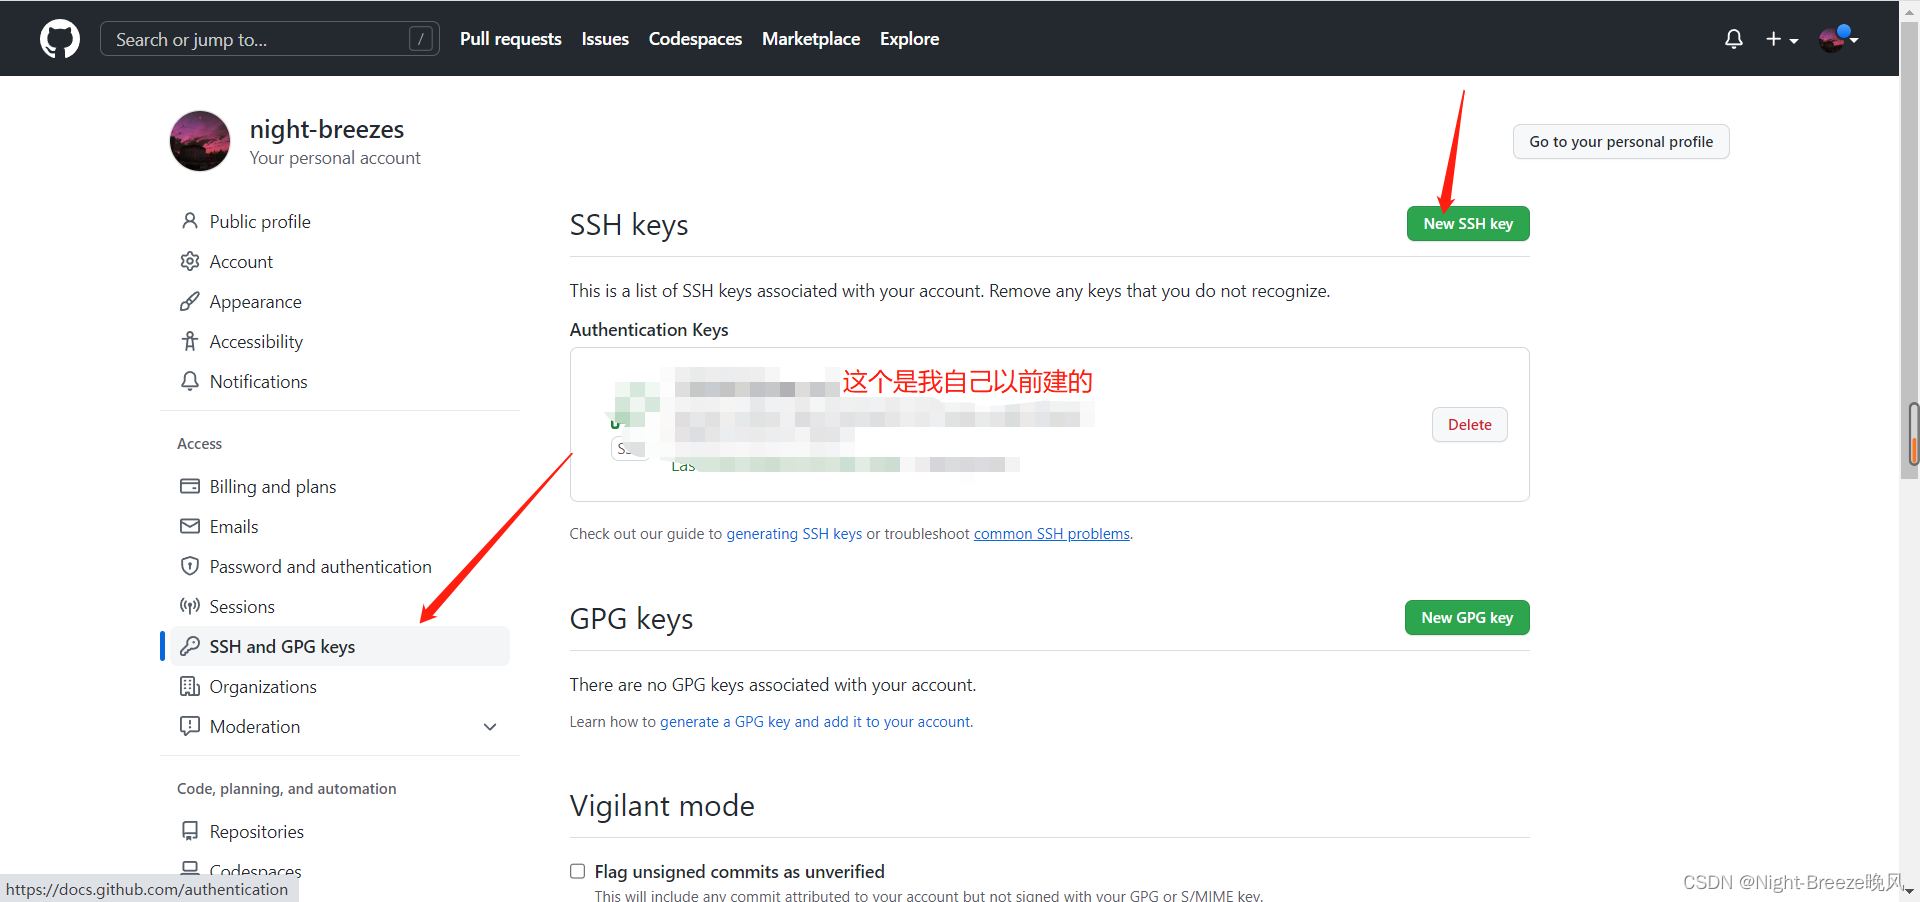
Task: Check Flag unsigned commits as unverified
Action: coord(577,871)
